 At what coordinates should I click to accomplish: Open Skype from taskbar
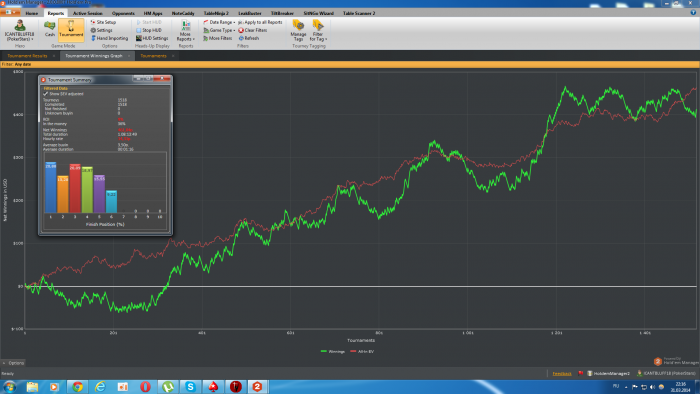pyautogui.click(x=191, y=387)
